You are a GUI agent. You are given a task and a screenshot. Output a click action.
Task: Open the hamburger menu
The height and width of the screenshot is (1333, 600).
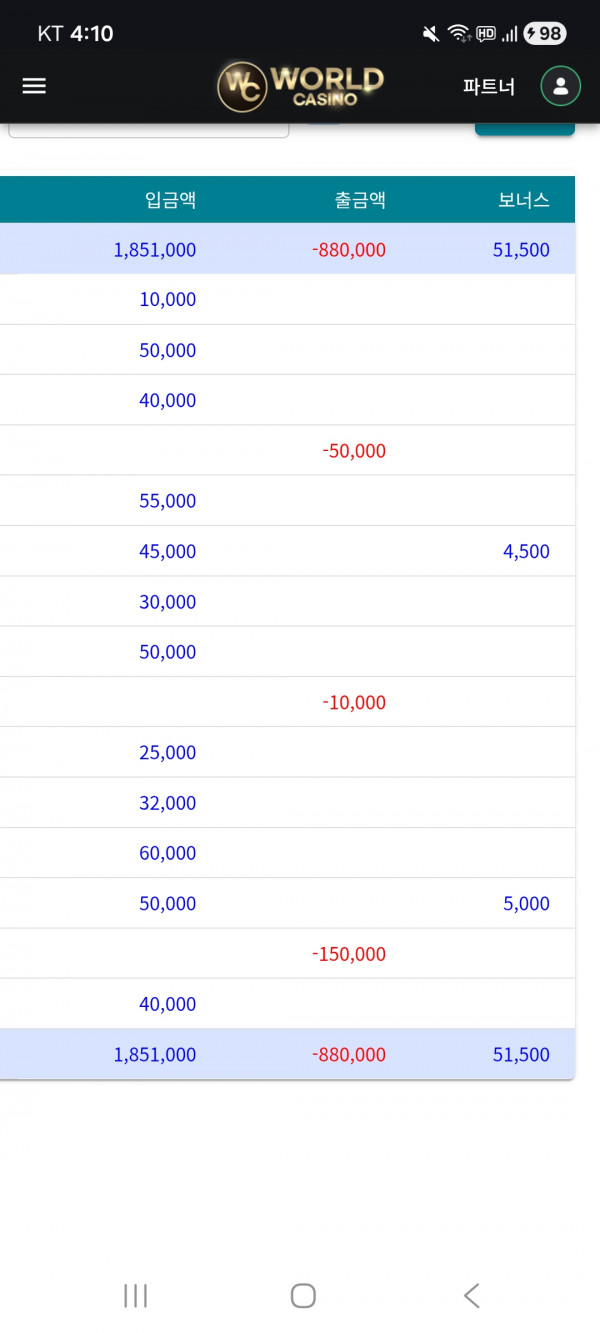tap(34, 86)
